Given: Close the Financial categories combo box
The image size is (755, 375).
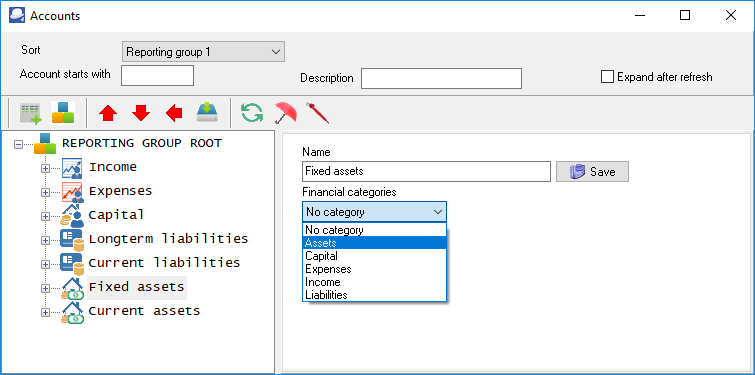Looking at the screenshot, I should [375, 212].
